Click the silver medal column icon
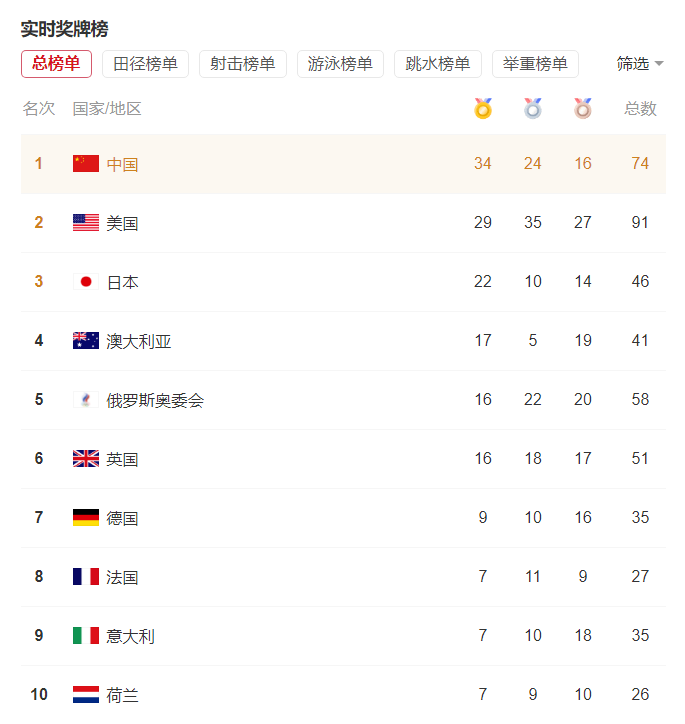The image size is (685, 724). coord(533,108)
